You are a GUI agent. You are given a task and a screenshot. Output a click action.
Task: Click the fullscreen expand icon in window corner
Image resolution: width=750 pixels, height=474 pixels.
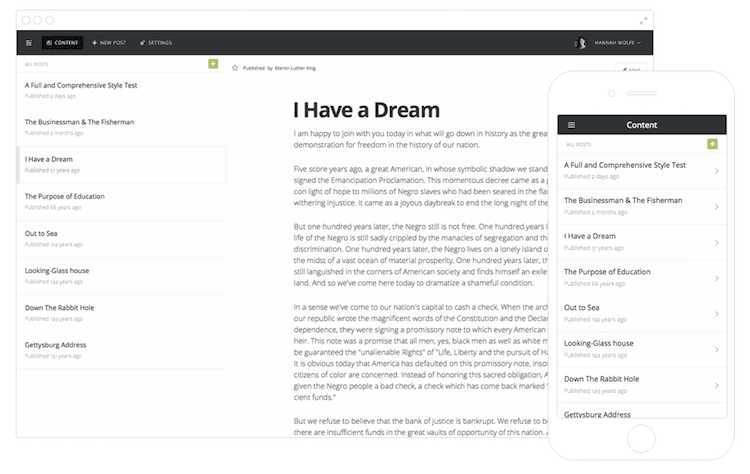tap(643, 21)
